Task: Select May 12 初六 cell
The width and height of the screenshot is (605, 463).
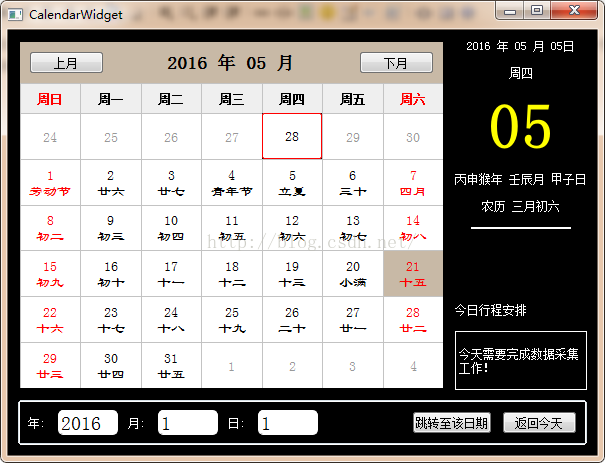Action: 292,228
